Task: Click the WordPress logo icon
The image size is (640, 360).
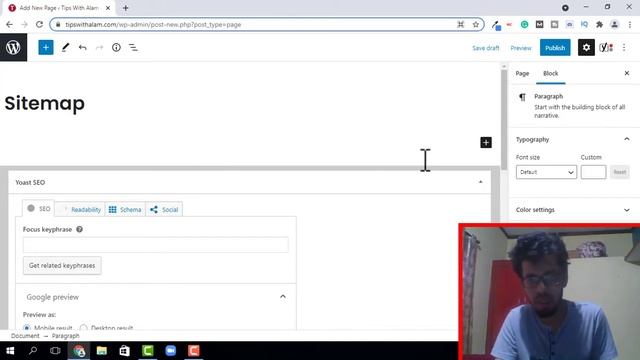Action: coord(13,48)
